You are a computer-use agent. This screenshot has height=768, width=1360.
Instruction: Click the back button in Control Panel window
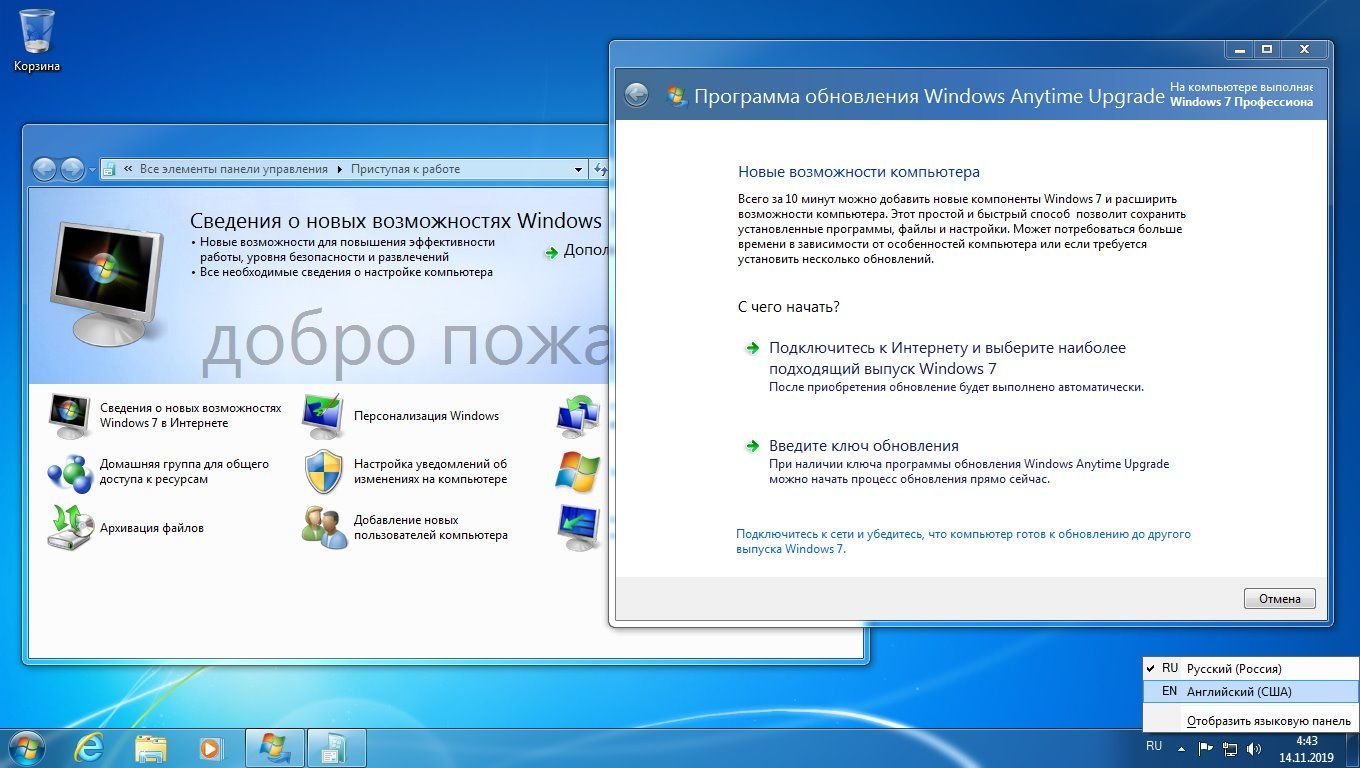[x=44, y=169]
